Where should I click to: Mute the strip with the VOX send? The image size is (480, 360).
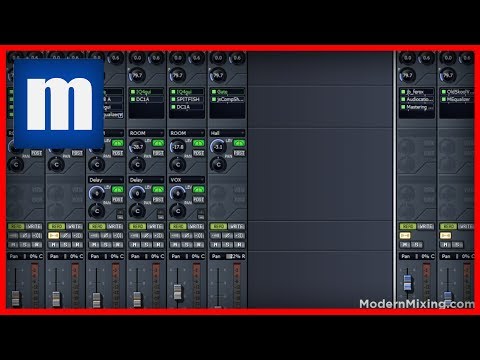click(175, 245)
